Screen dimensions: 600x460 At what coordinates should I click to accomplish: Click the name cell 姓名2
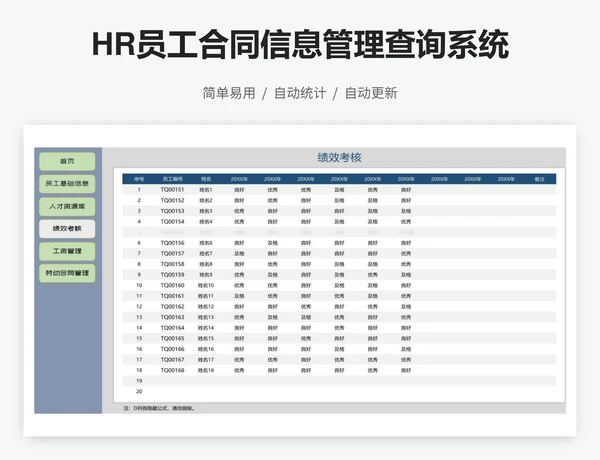click(206, 201)
